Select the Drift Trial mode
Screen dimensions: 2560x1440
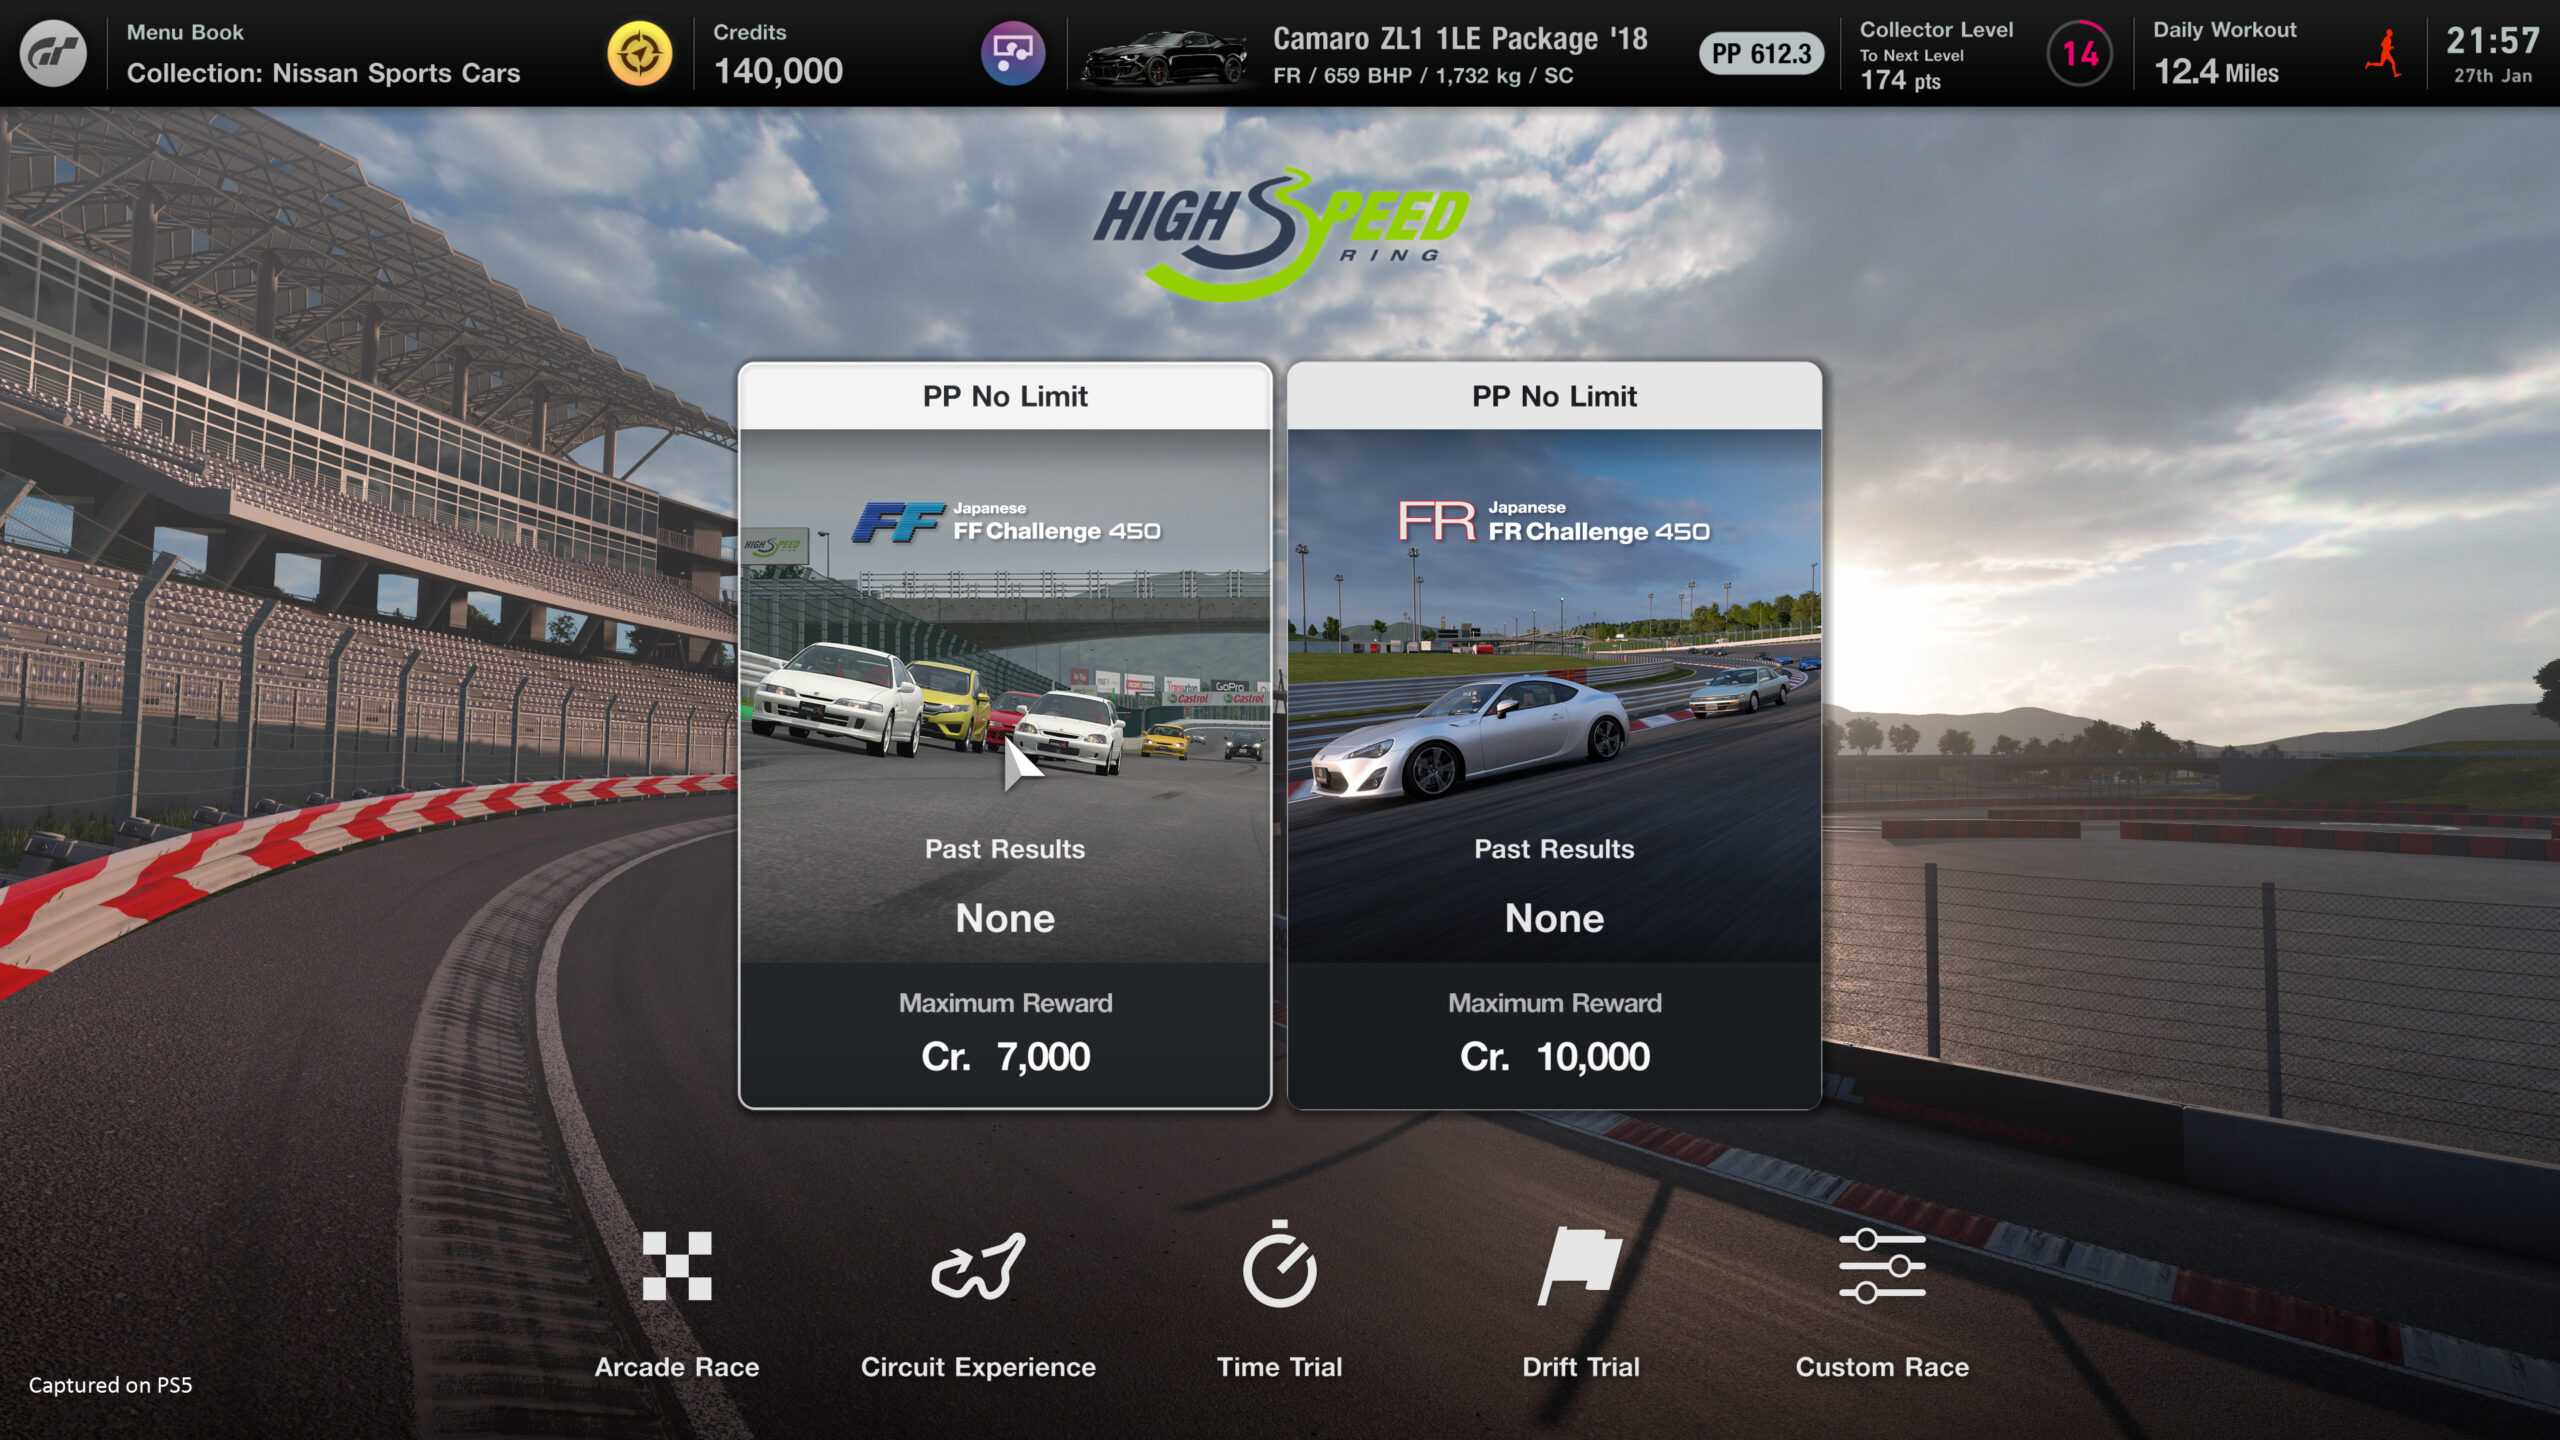(1581, 1301)
